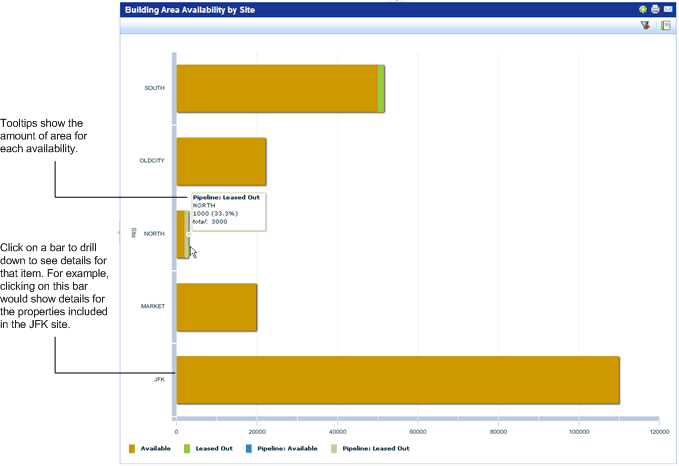Click the JFK axis label

tap(159, 380)
